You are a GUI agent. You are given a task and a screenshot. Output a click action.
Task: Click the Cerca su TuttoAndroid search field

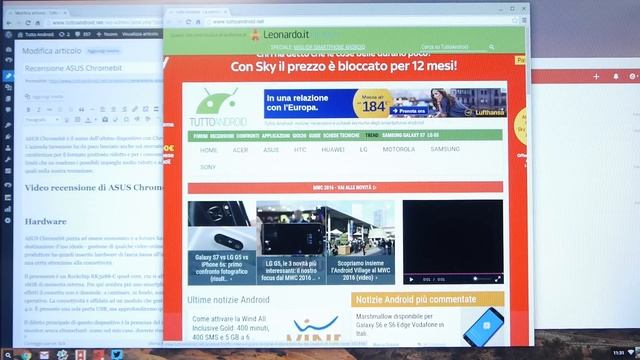tap(453, 47)
